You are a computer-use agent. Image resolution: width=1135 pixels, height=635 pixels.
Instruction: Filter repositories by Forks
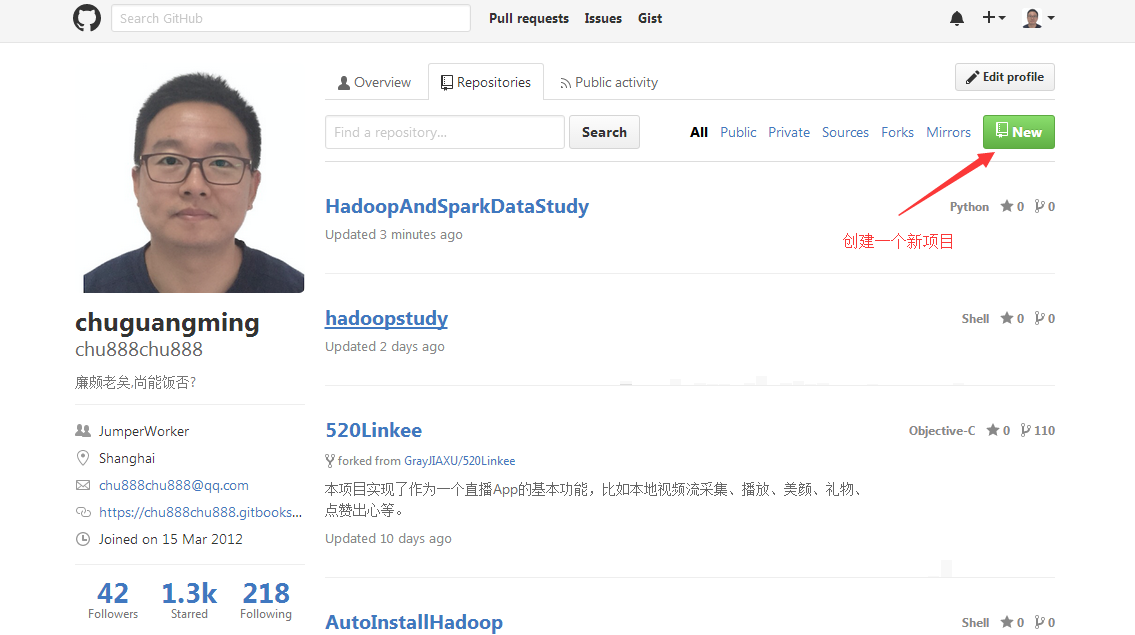897,133
